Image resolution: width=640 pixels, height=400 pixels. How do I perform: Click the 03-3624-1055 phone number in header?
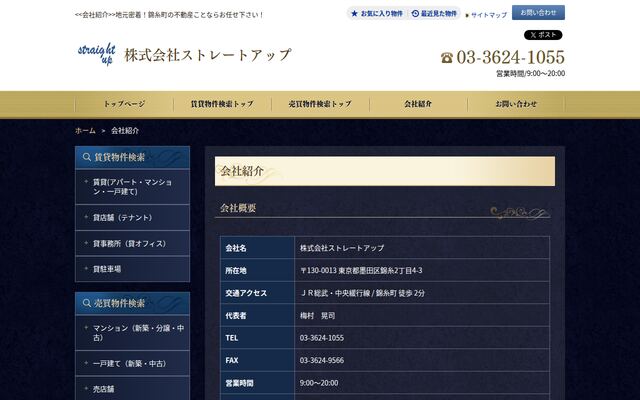(510, 57)
